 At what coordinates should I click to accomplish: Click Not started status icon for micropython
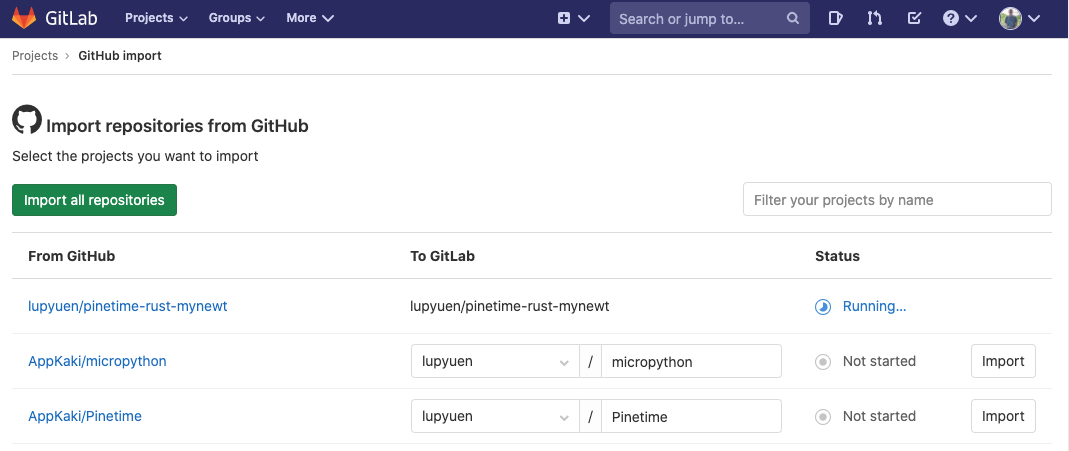pos(823,362)
